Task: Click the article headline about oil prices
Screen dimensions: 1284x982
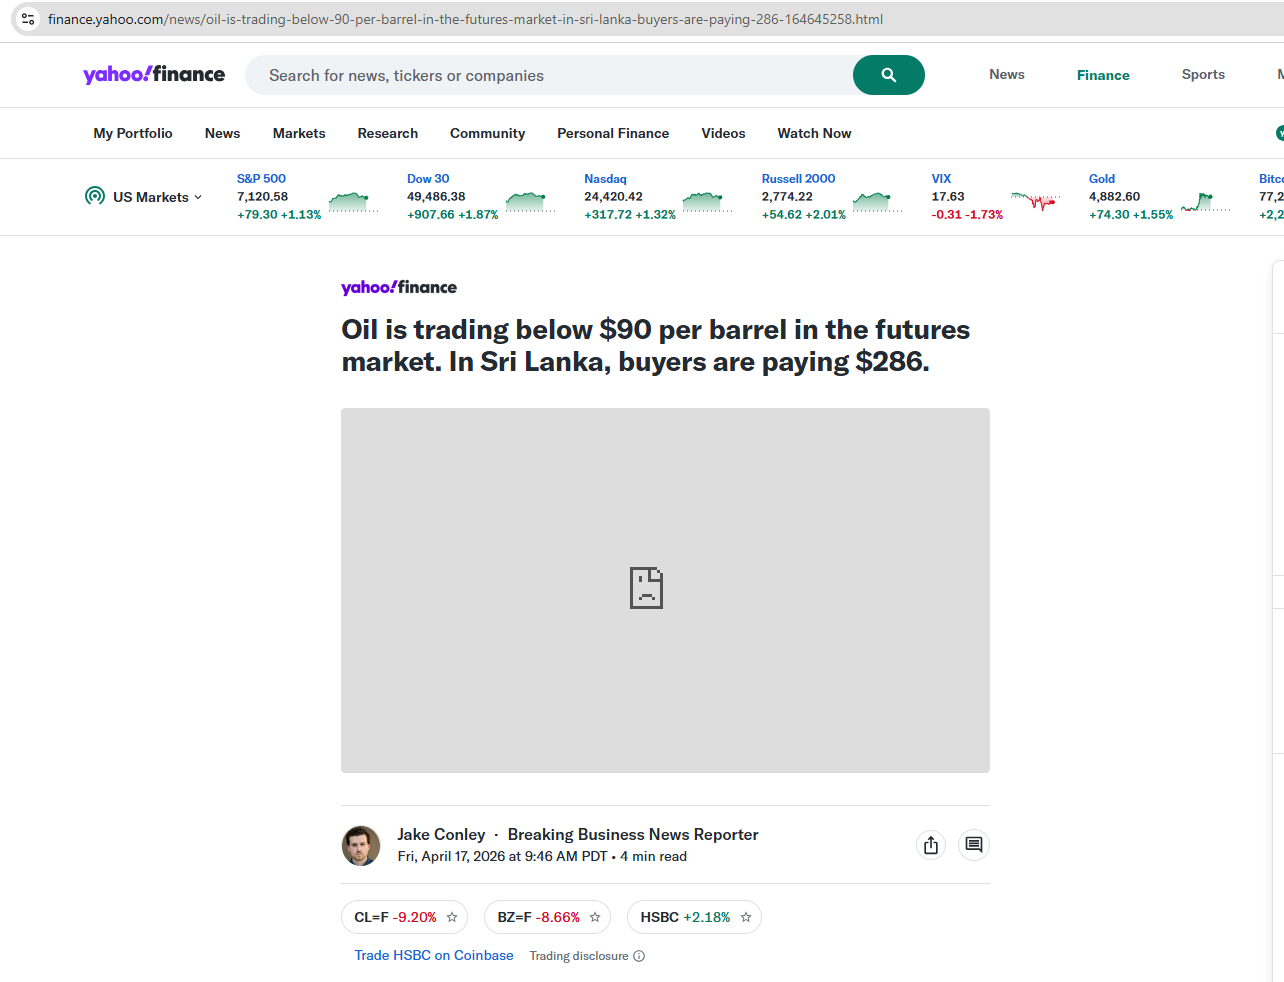Action: pos(656,345)
